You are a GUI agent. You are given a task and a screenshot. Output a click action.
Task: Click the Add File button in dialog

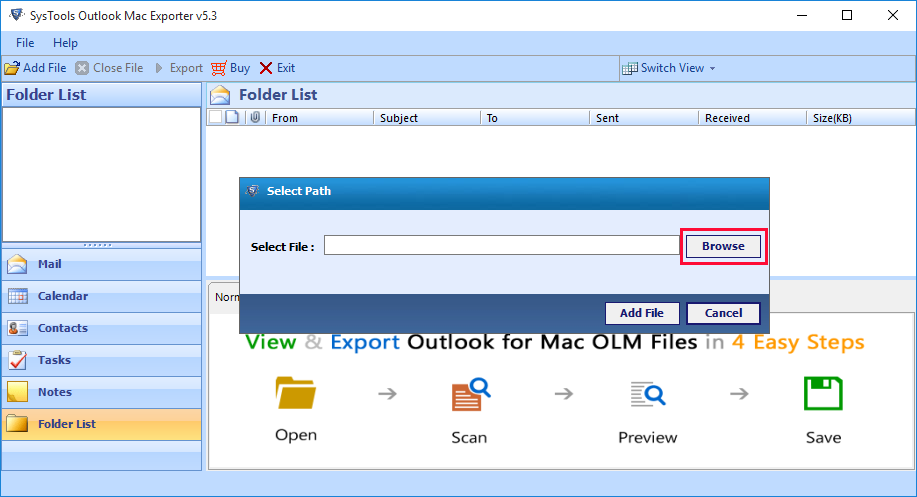642,313
